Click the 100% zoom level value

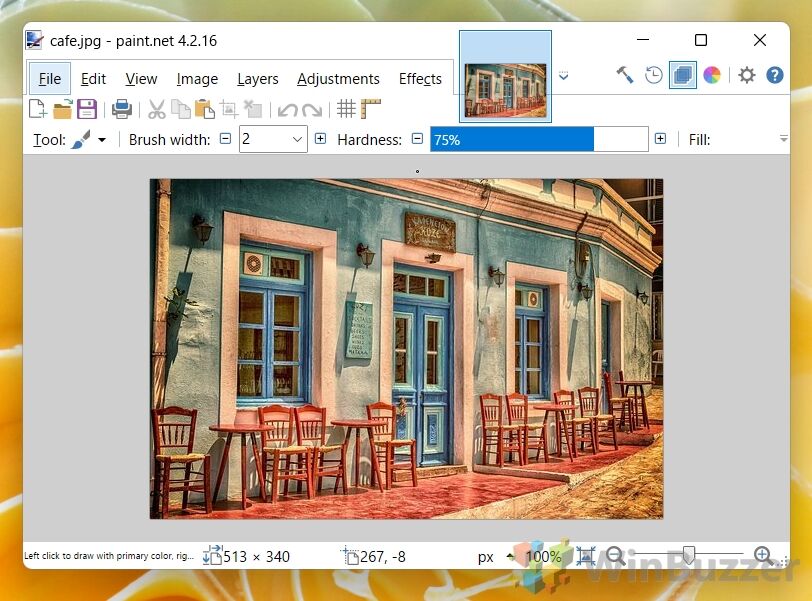click(543, 556)
